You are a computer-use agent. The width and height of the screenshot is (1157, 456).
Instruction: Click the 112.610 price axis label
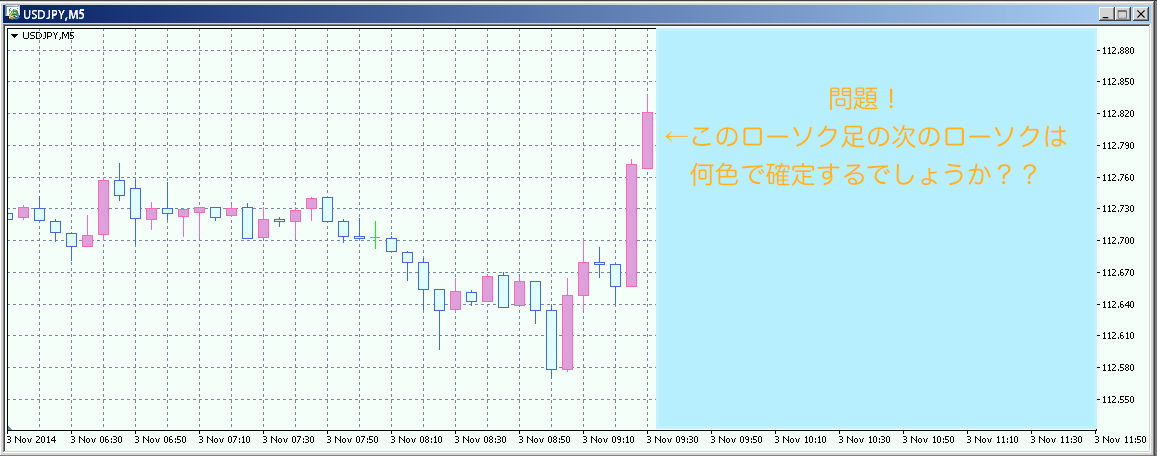point(1117,336)
